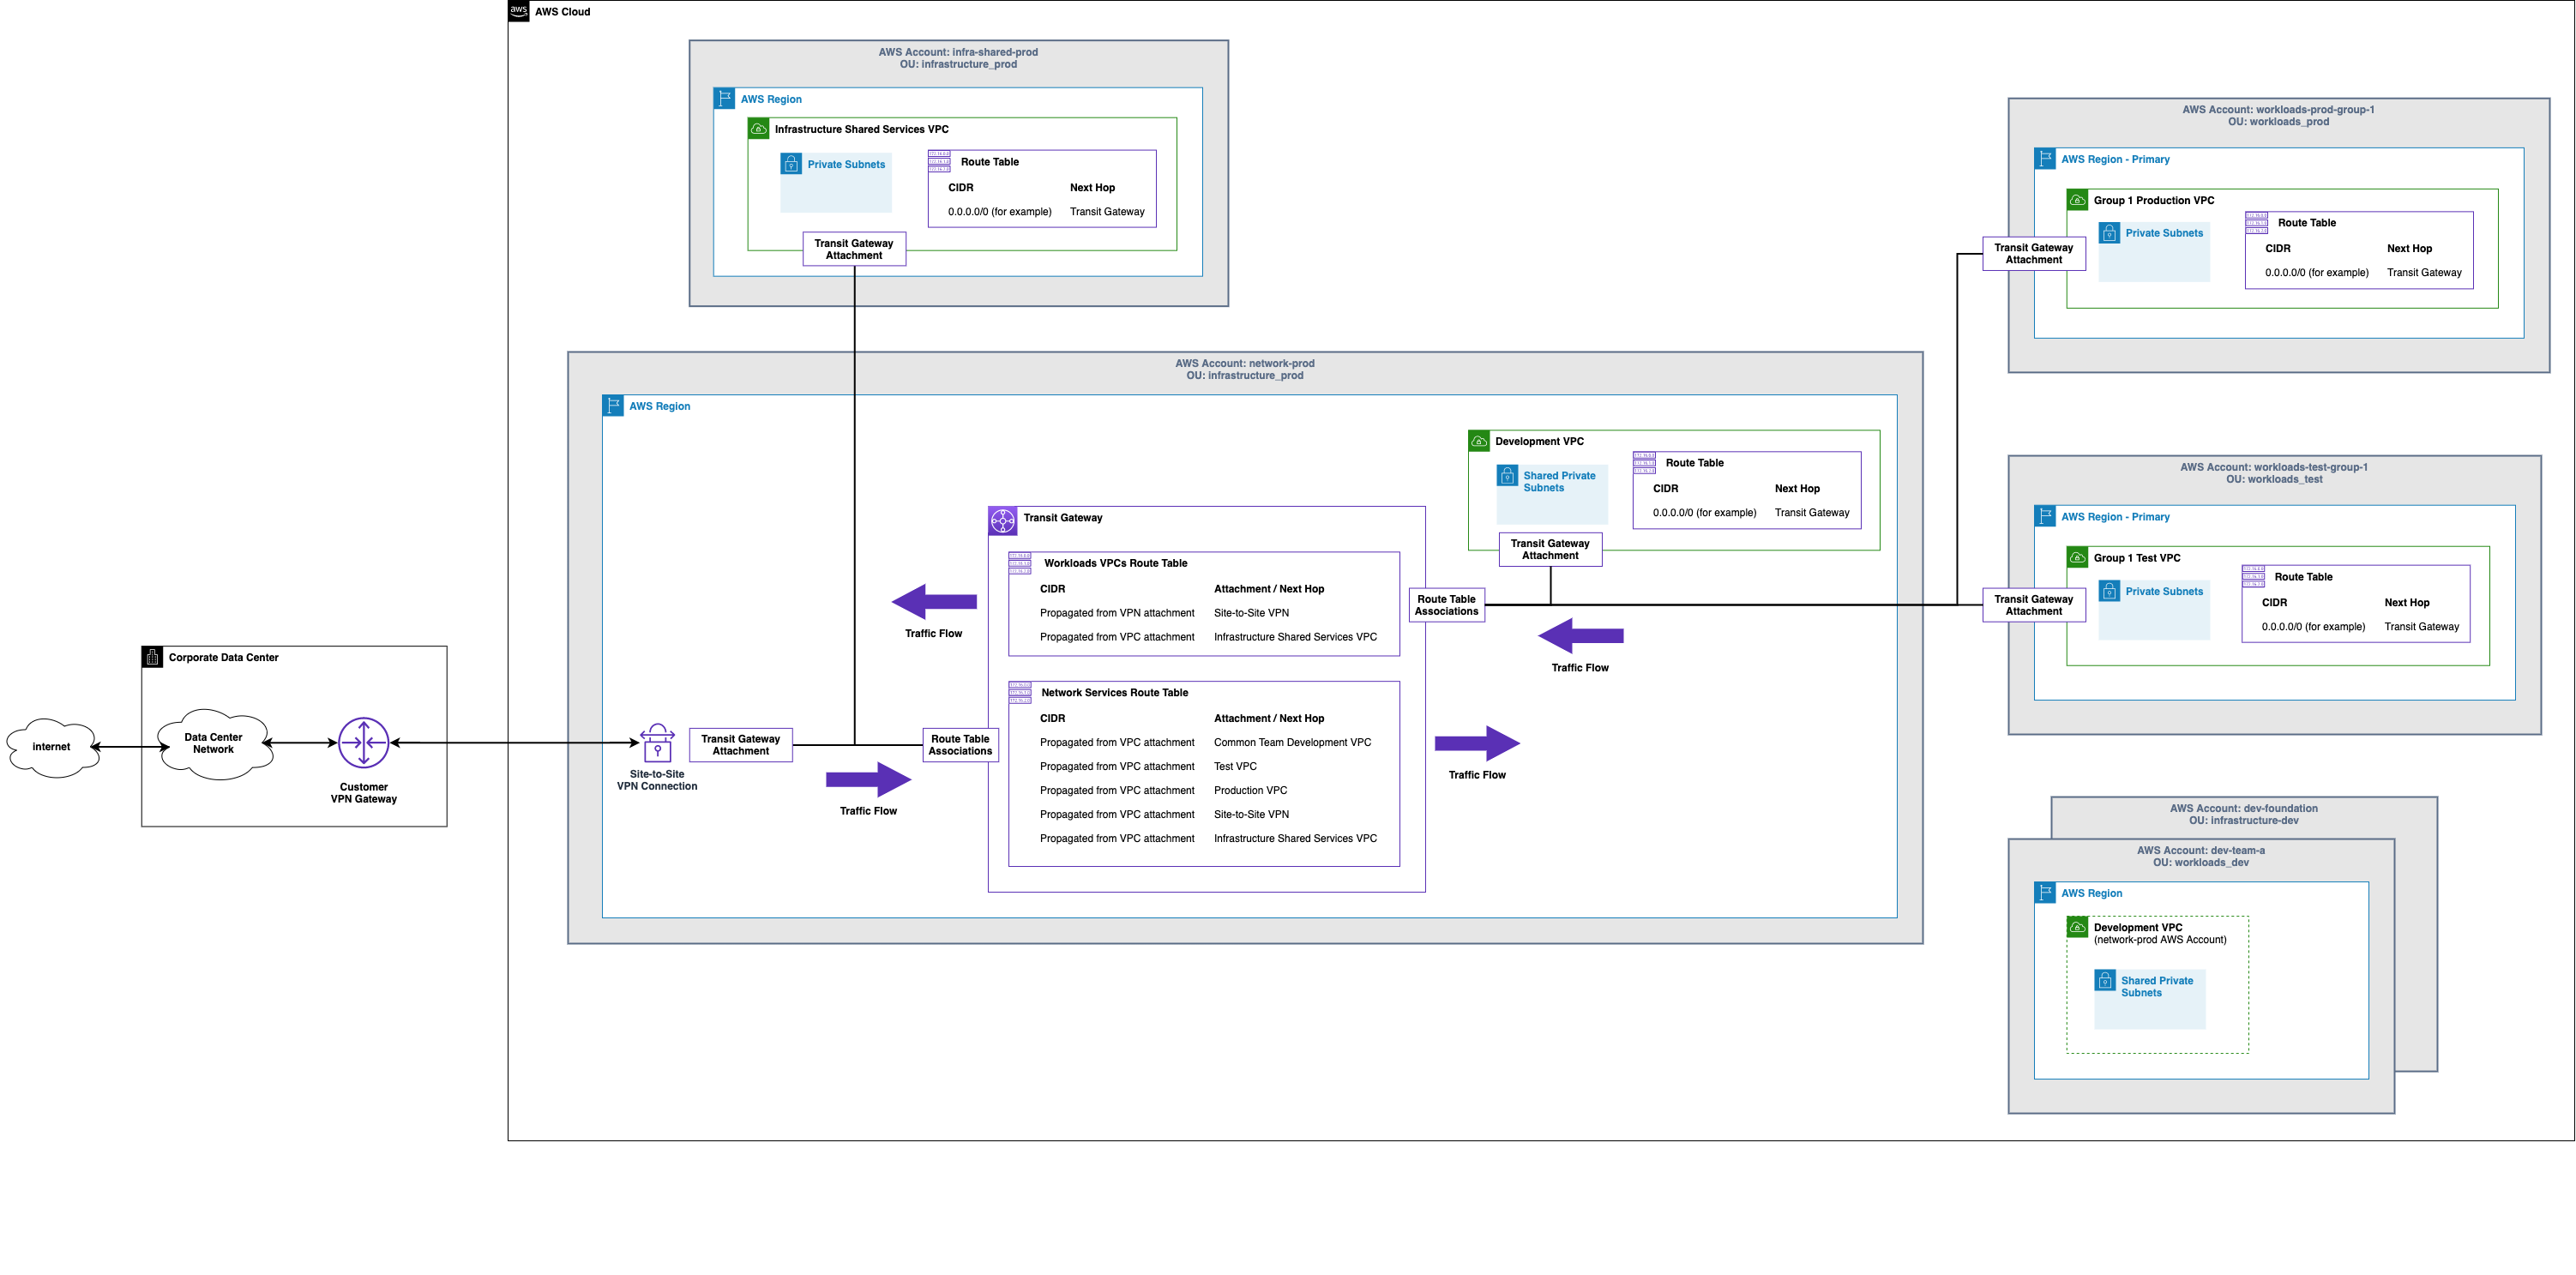Select the Transit Gateway purple icon

point(1002,520)
